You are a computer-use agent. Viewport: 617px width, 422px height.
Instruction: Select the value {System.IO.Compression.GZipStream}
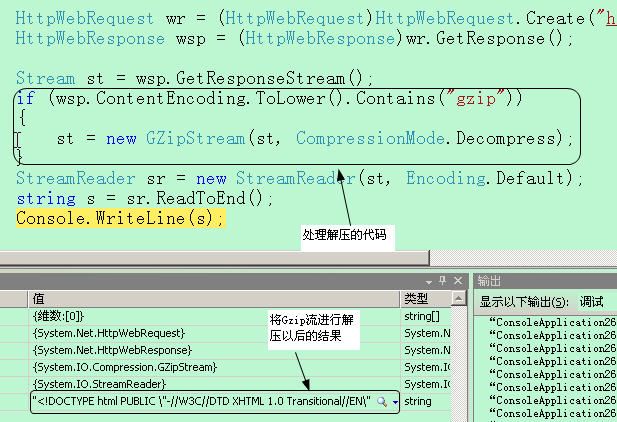tap(125, 367)
